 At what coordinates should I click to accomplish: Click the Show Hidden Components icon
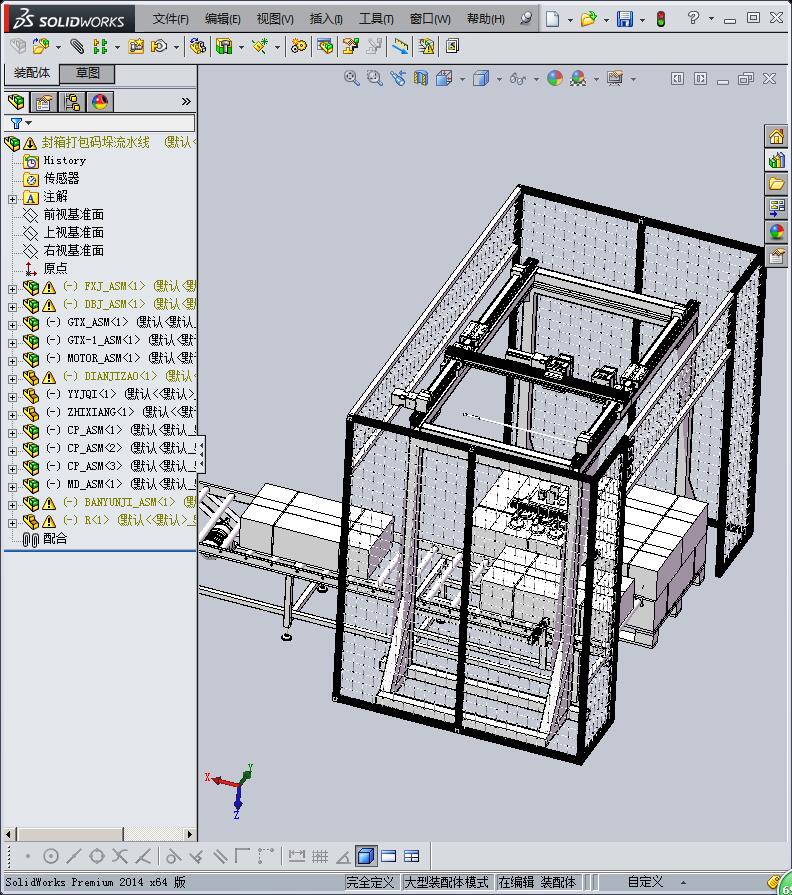coord(198,46)
